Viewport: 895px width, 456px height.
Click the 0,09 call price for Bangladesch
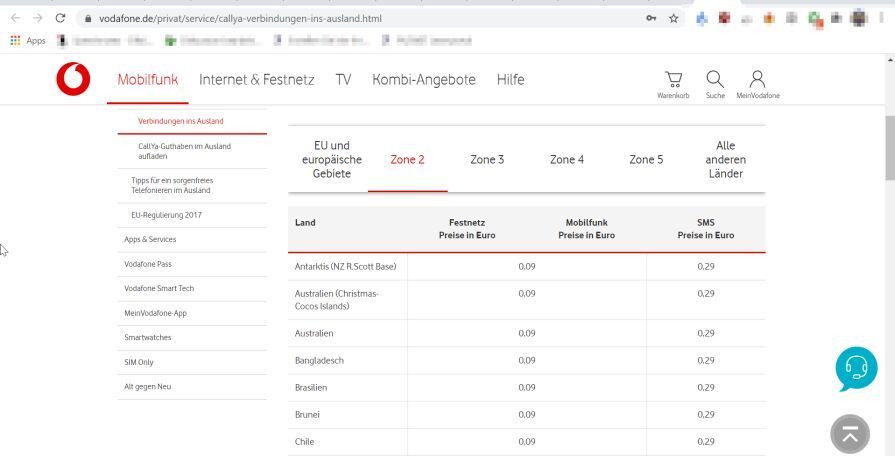527,361
